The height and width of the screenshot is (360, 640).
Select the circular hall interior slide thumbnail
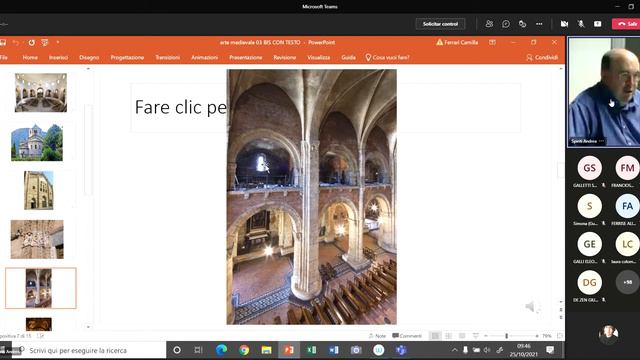click(41, 93)
